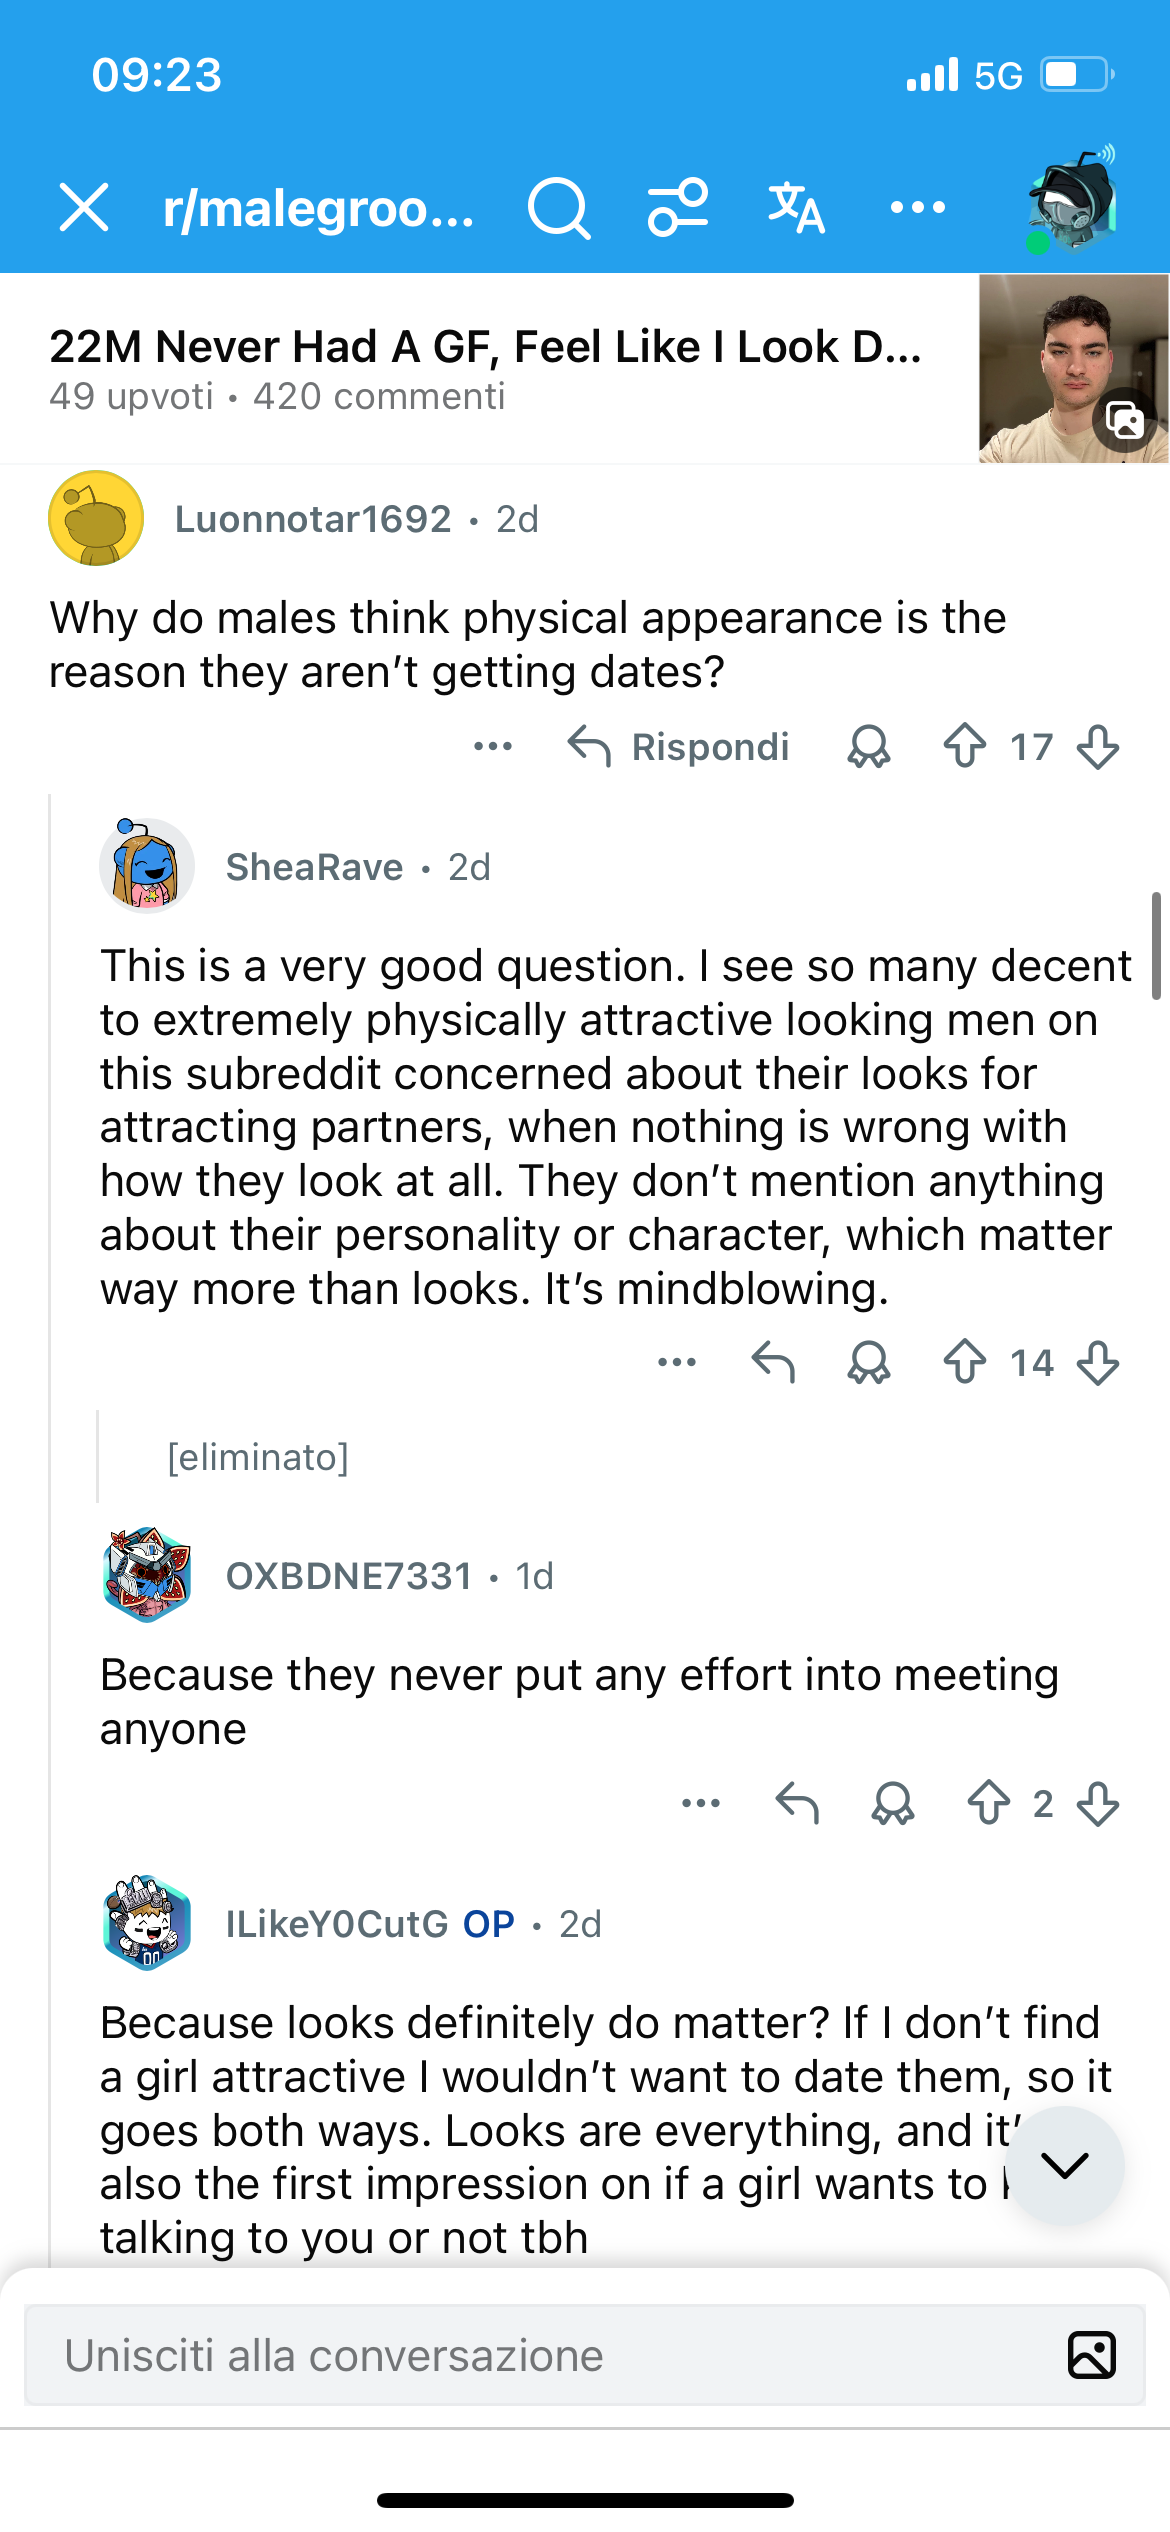Upvote Luonnotar1692's comment
Image resolution: width=1170 pixels, height=2532 pixels.
point(965,746)
